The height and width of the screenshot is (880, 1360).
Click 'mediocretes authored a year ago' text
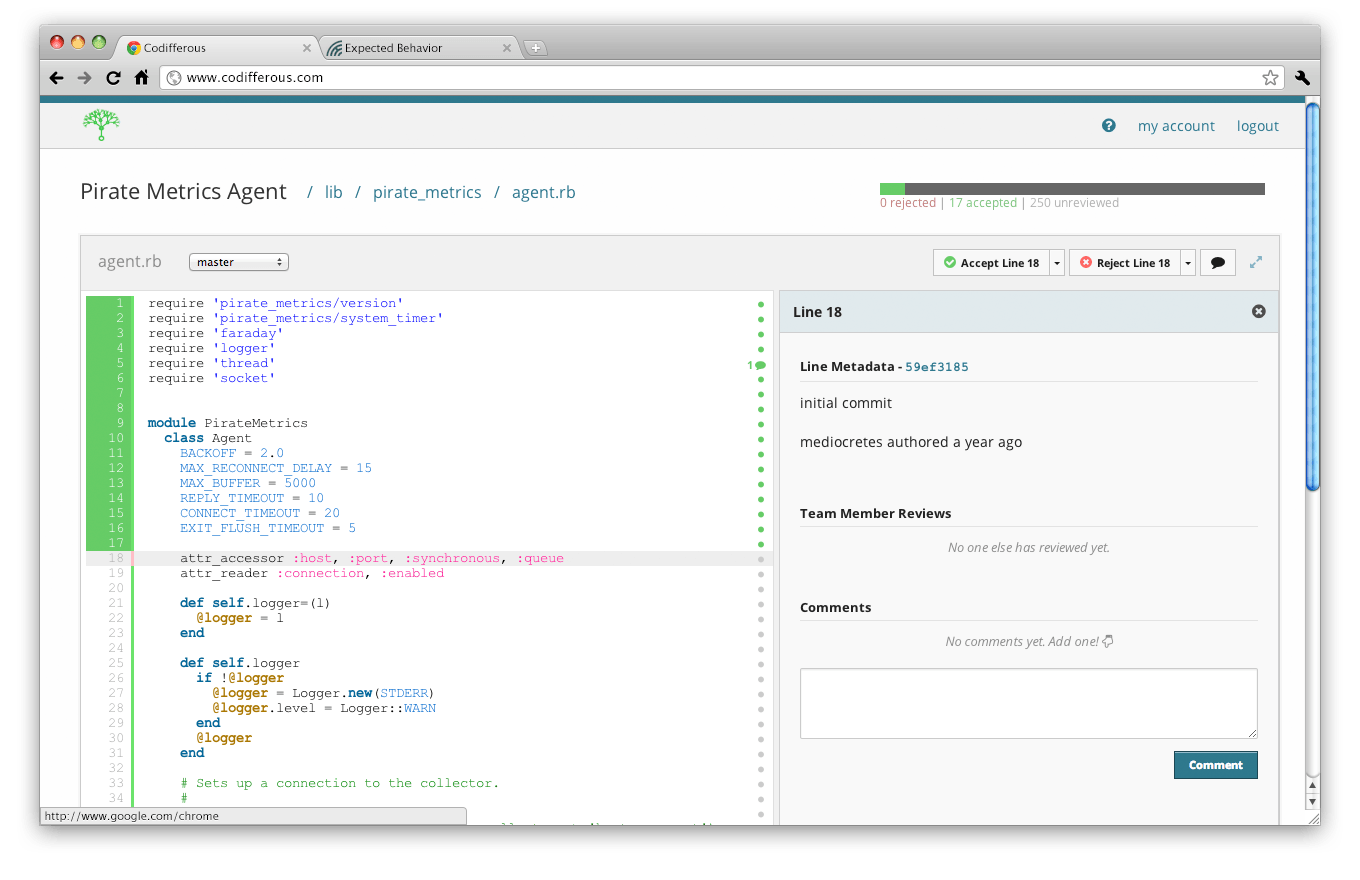pyautogui.click(x=911, y=442)
